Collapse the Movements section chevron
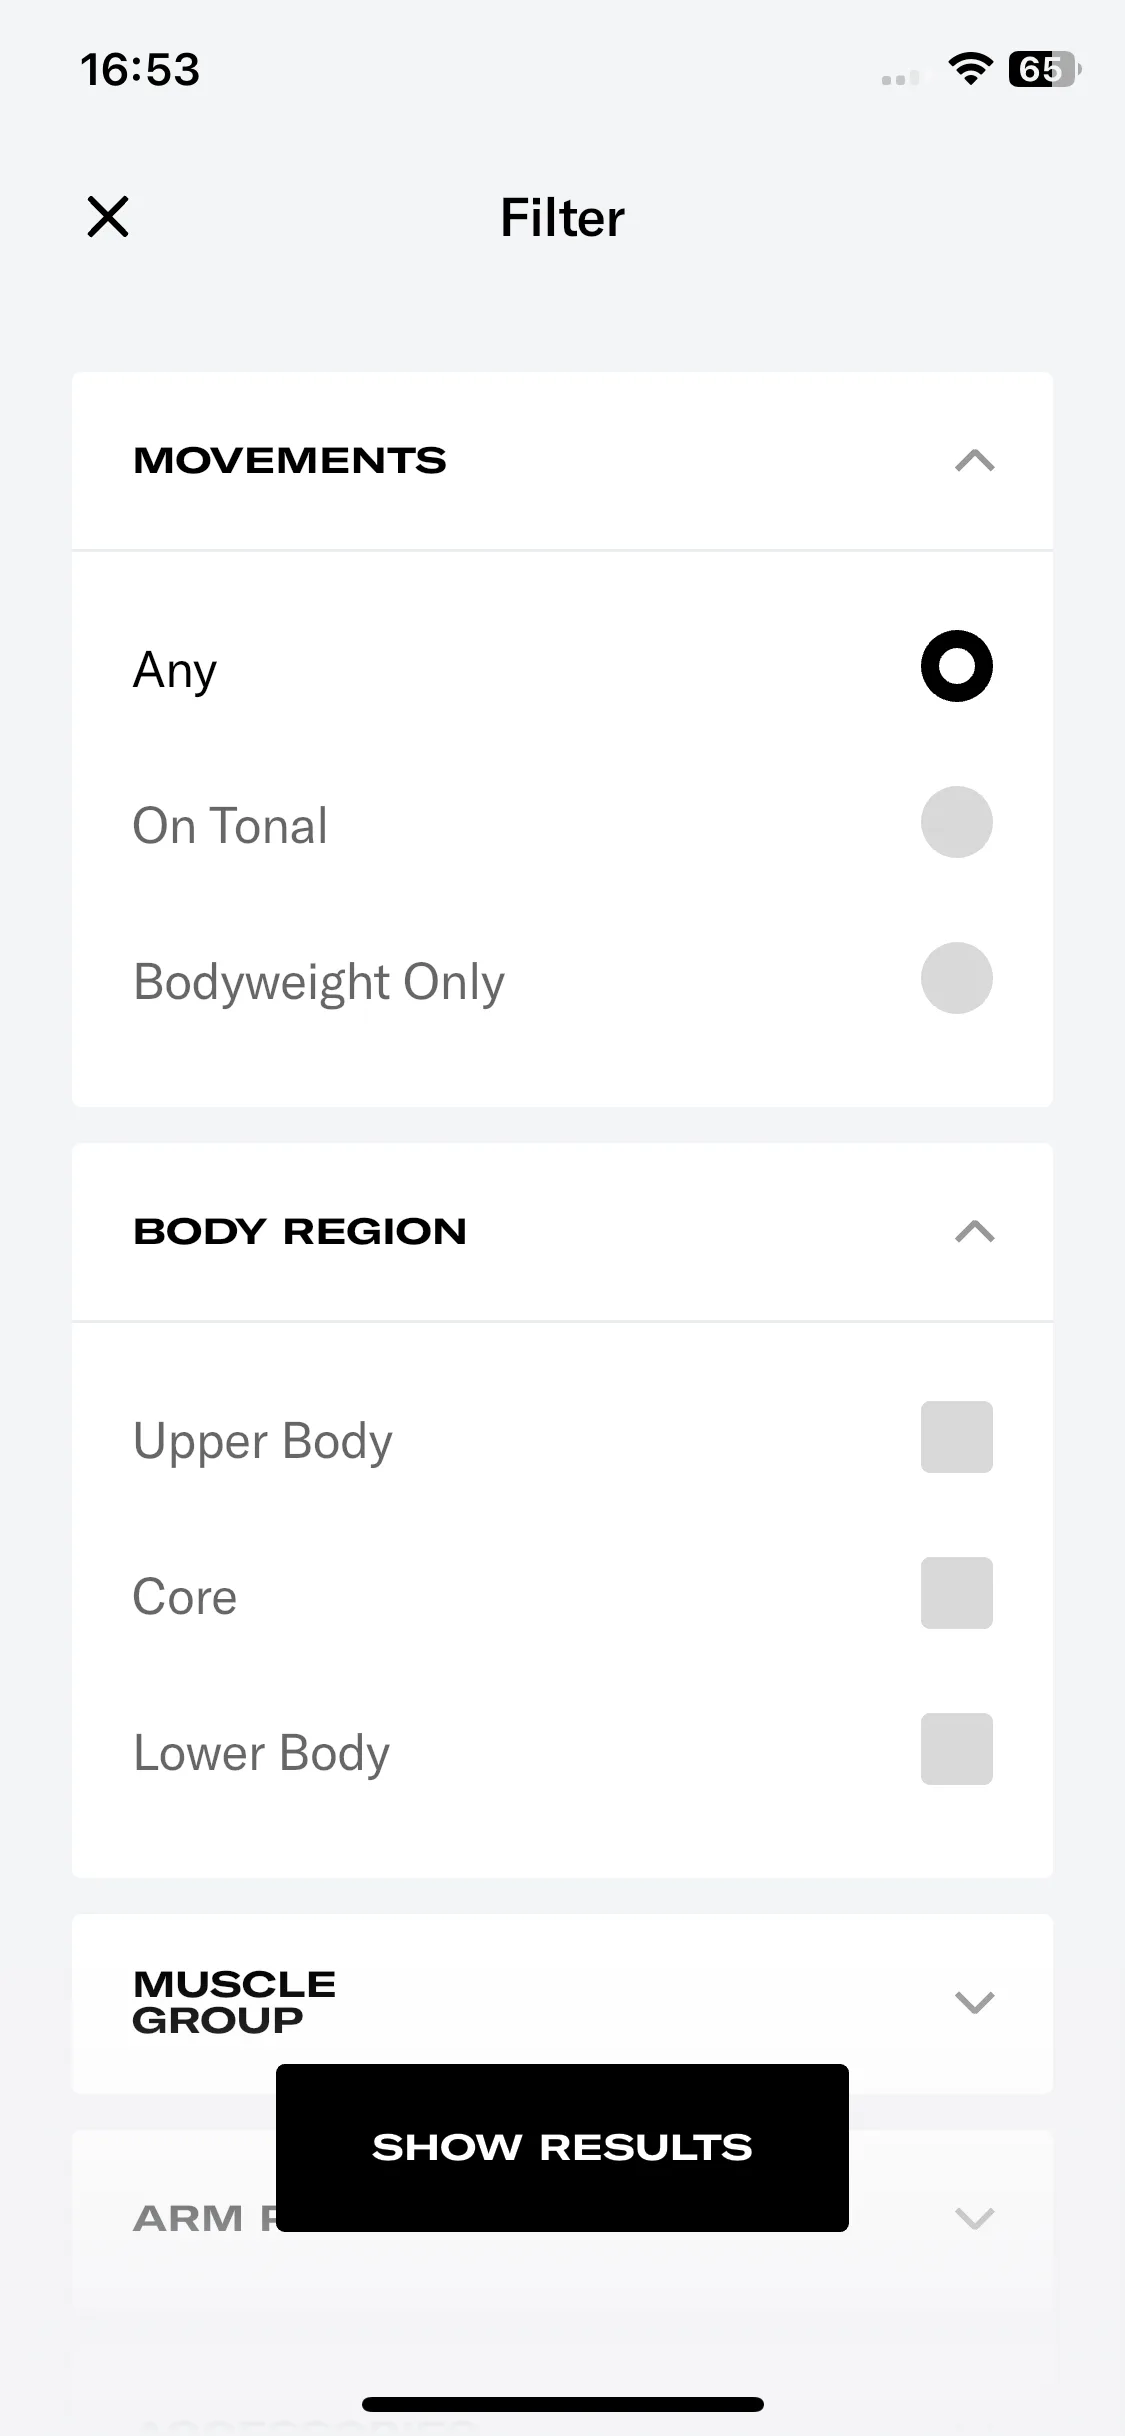Viewport: 1125px width, 2436px height. pos(974,460)
